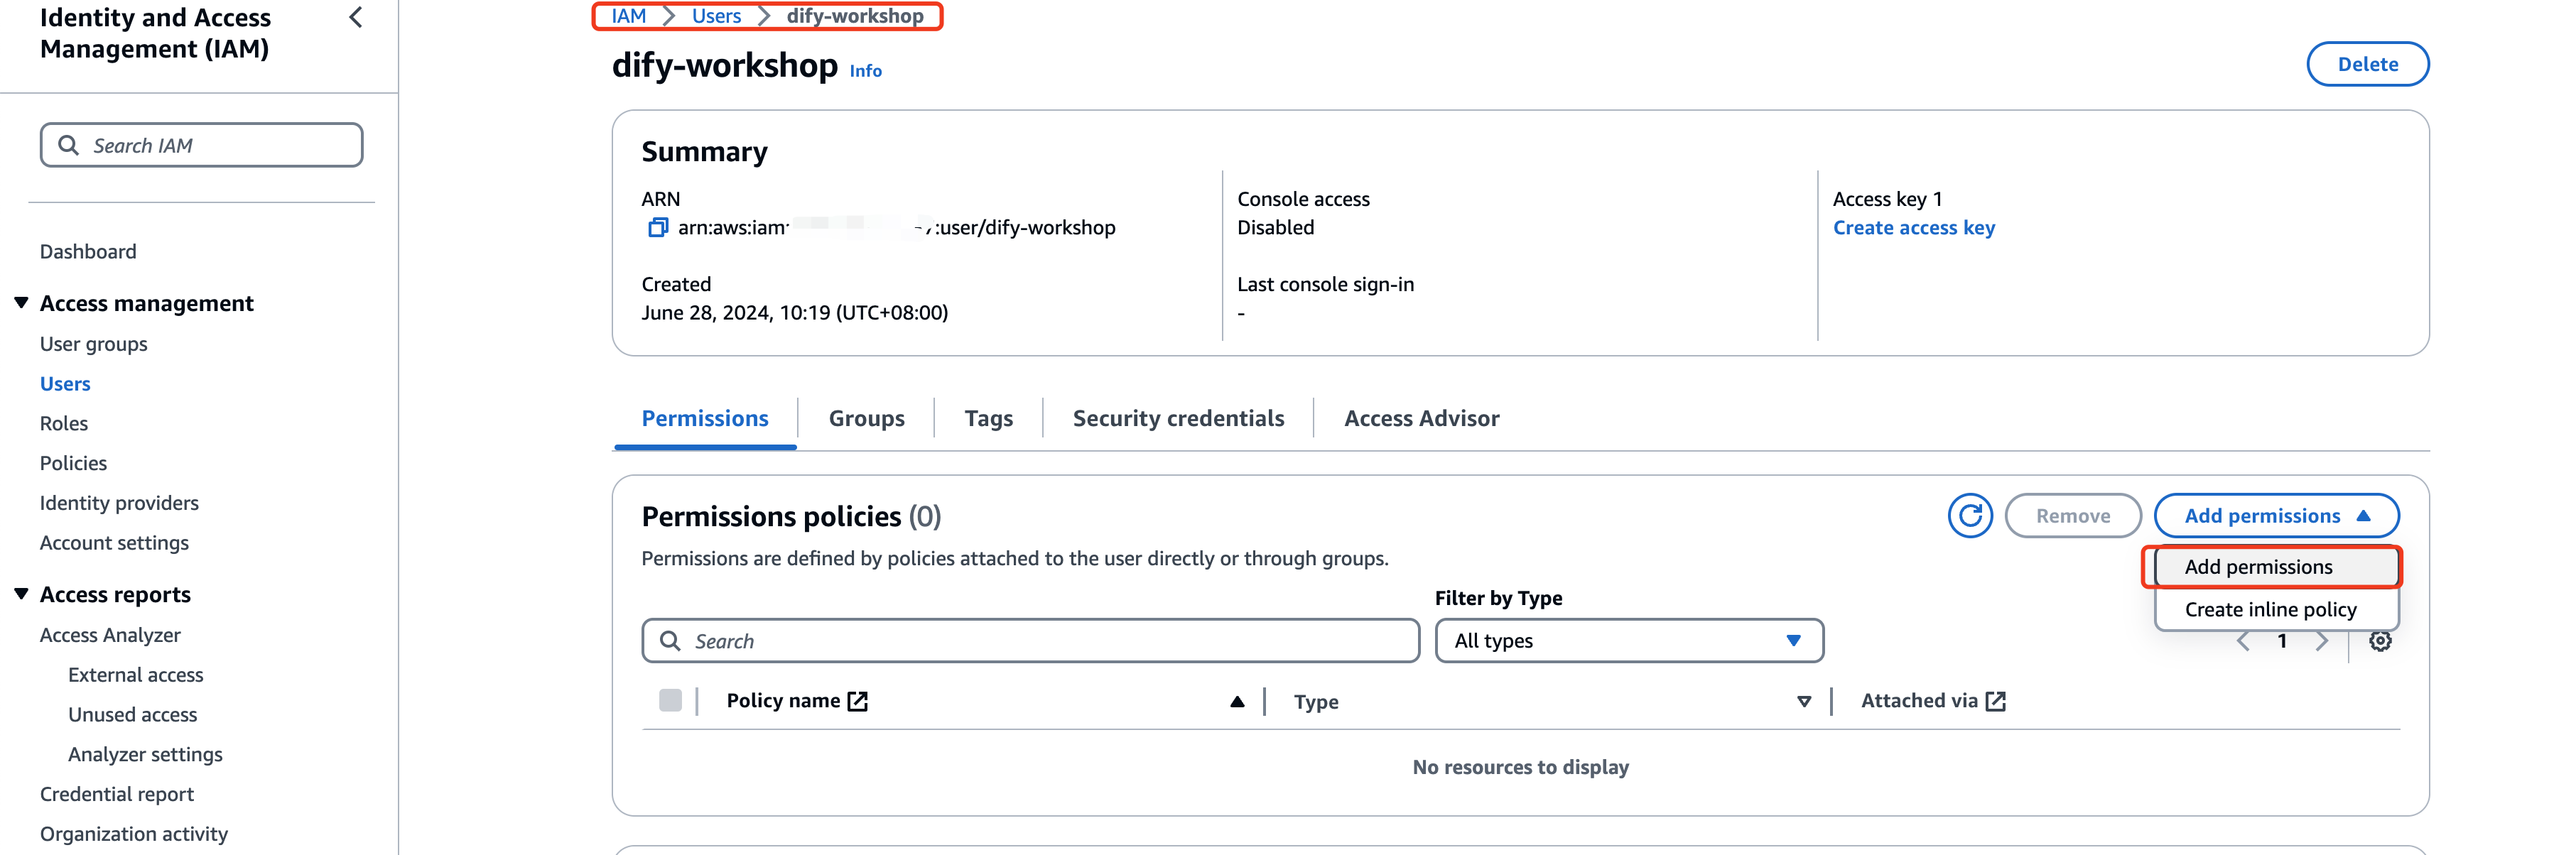Click the Search IAM field
Screen dimensions: 2576x855
[201, 146]
